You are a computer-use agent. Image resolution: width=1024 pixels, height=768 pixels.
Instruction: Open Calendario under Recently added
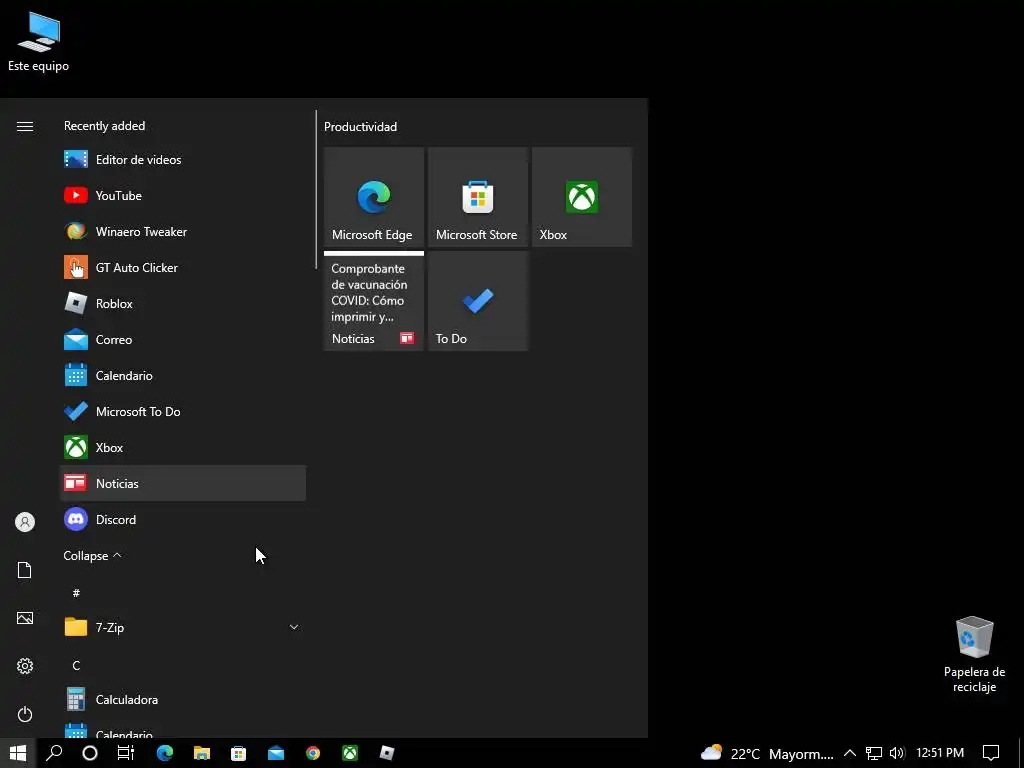click(183, 376)
